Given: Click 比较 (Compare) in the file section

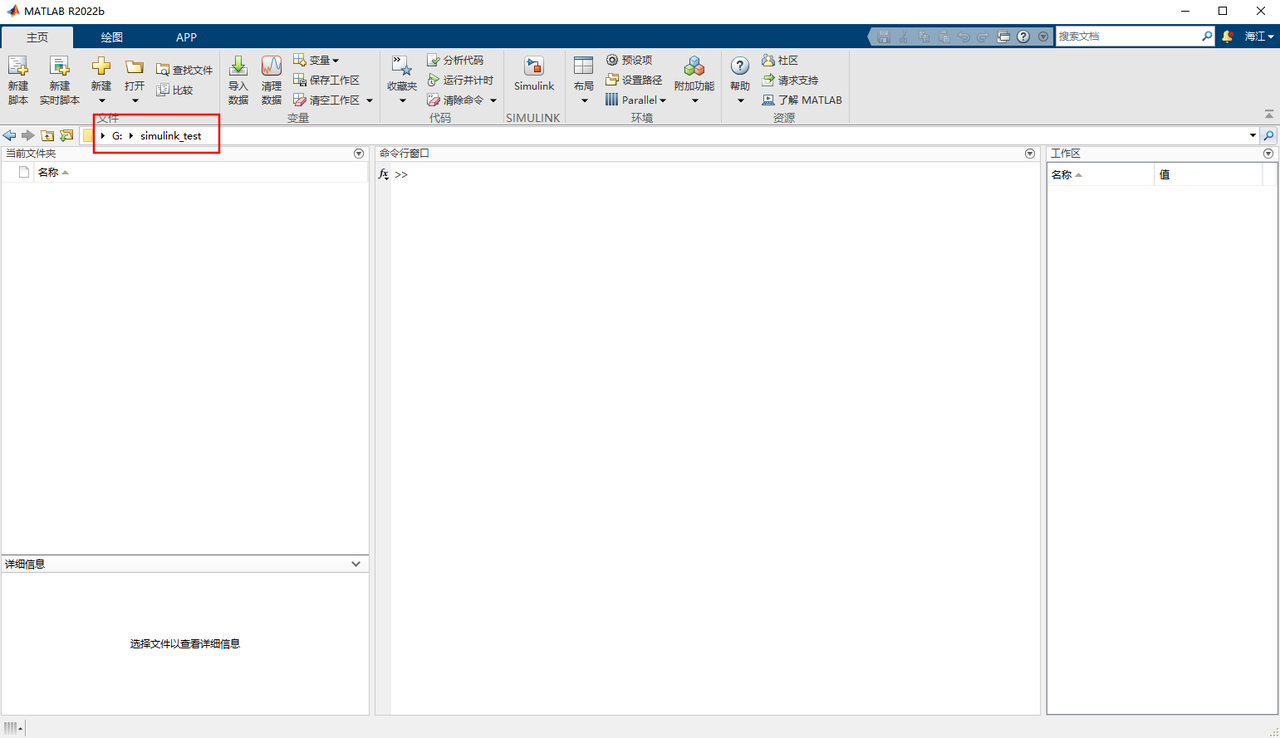Looking at the screenshot, I should (x=174, y=90).
